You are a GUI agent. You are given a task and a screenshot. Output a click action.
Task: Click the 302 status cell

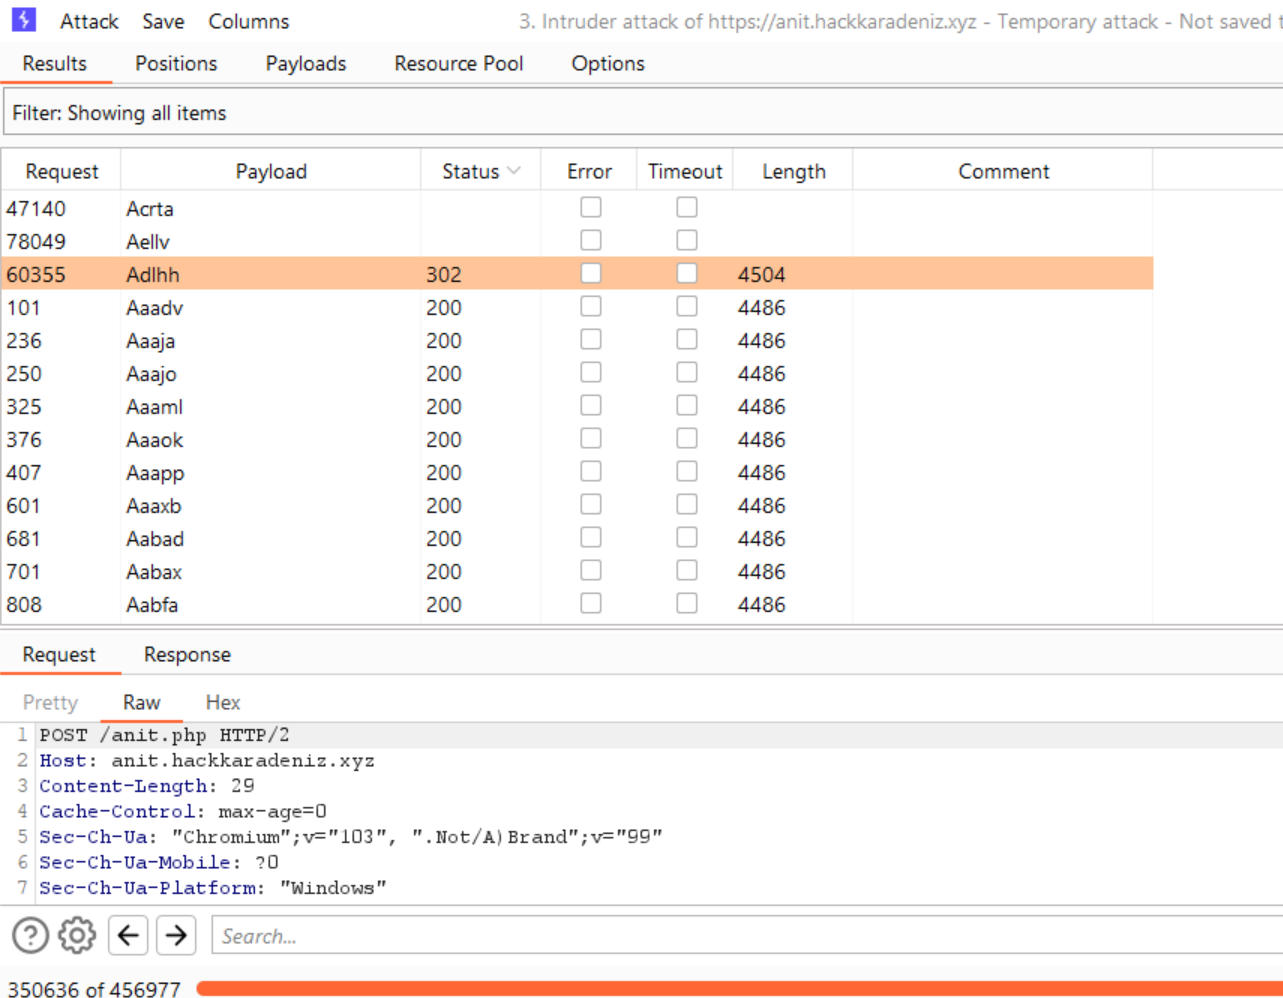point(444,274)
